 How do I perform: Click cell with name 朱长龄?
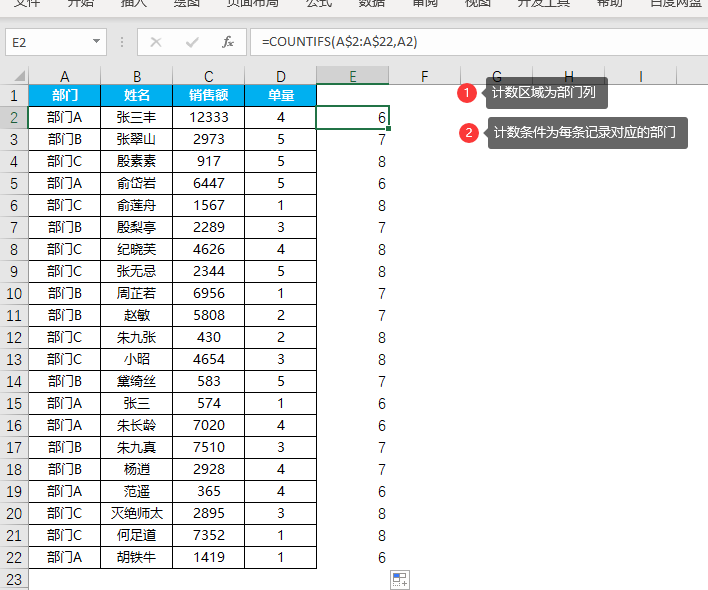136,425
